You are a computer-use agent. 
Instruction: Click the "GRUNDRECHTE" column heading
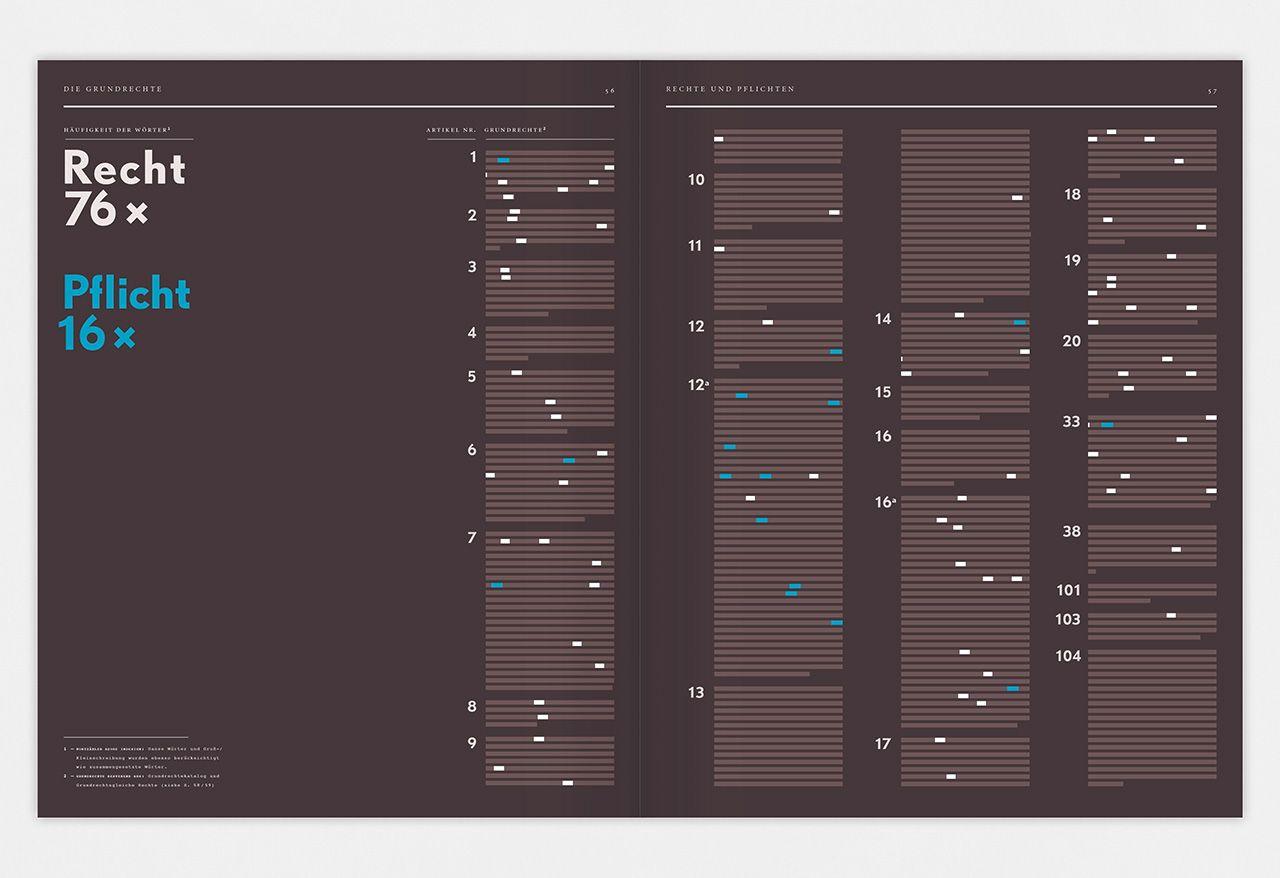[x=515, y=131]
